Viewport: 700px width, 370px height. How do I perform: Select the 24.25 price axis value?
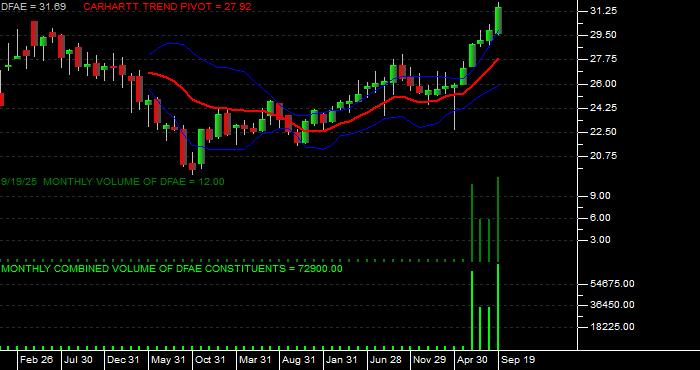pyautogui.click(x=603, y=108)
